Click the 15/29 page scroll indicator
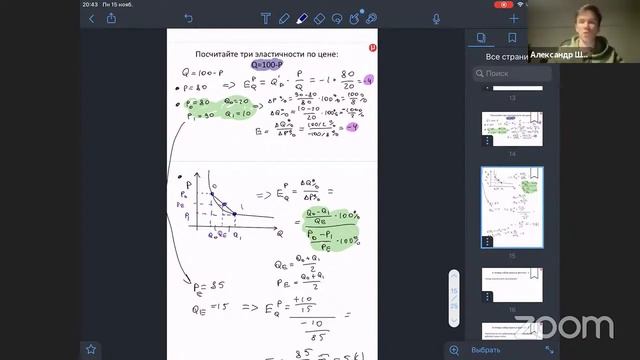 tap(454, 298)
